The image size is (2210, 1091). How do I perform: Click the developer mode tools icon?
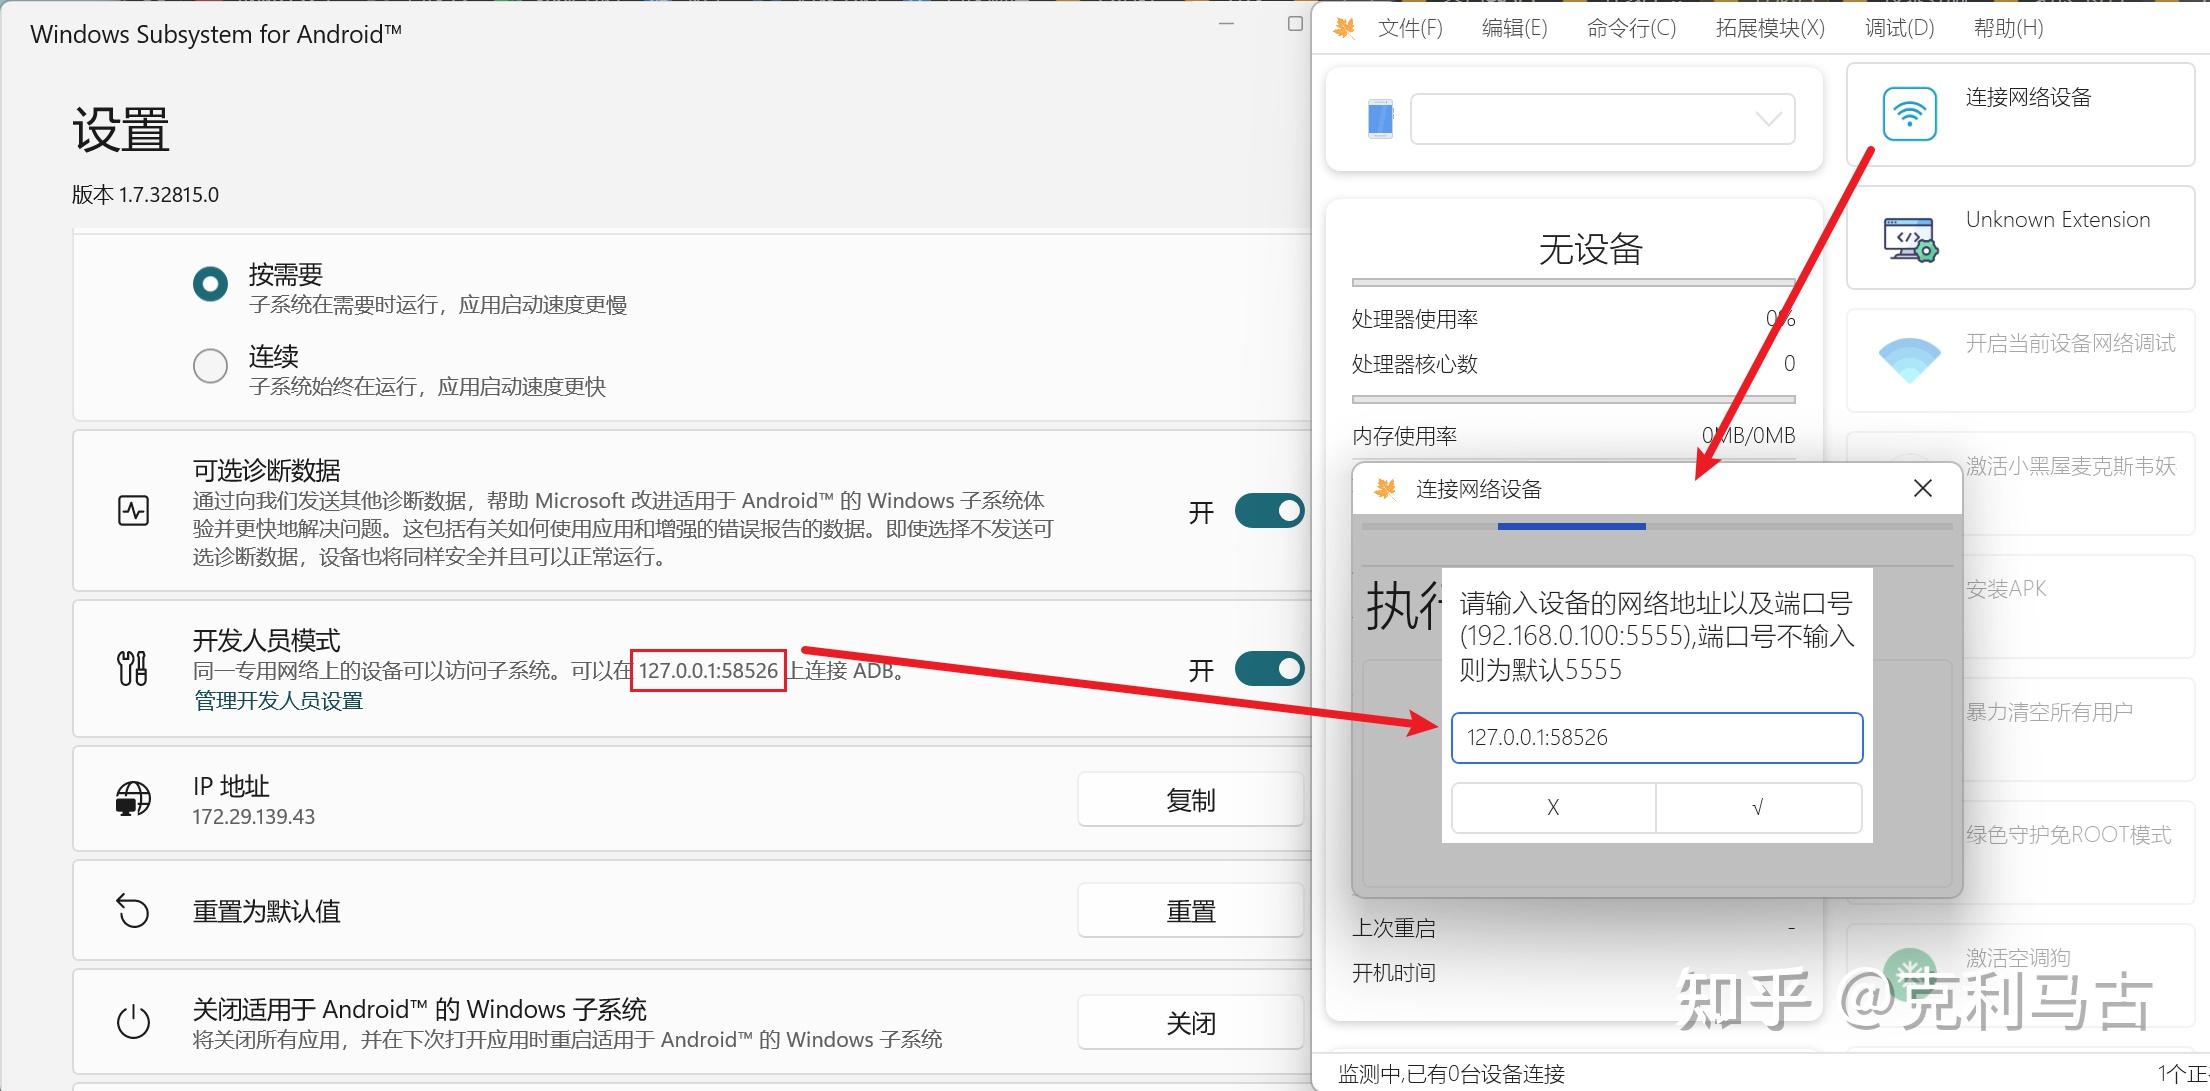click(x=133, y=668)
